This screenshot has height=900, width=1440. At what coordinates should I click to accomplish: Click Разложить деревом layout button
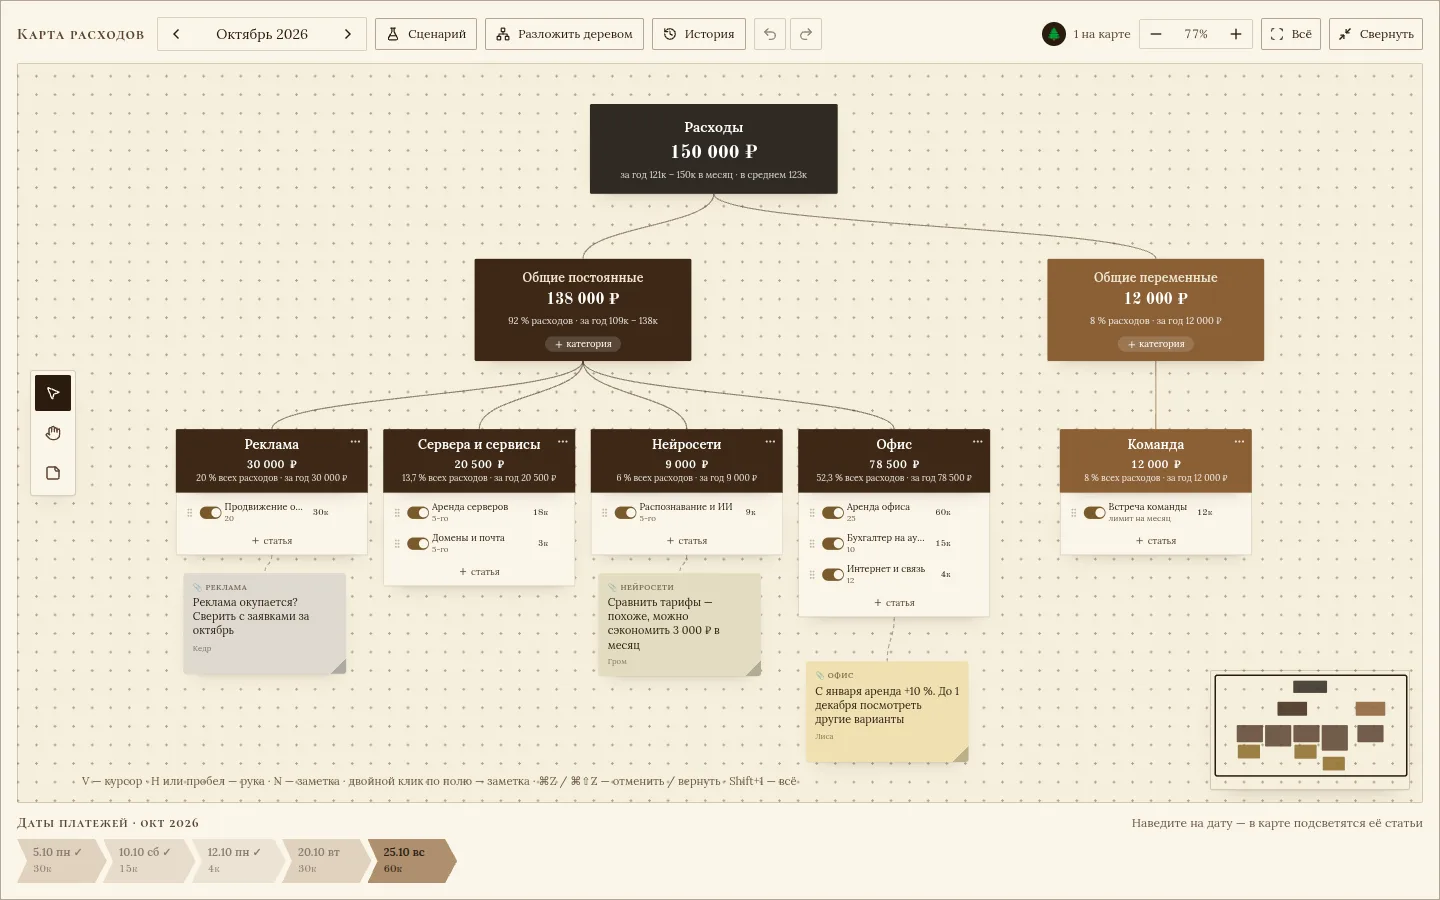[564, 34]
